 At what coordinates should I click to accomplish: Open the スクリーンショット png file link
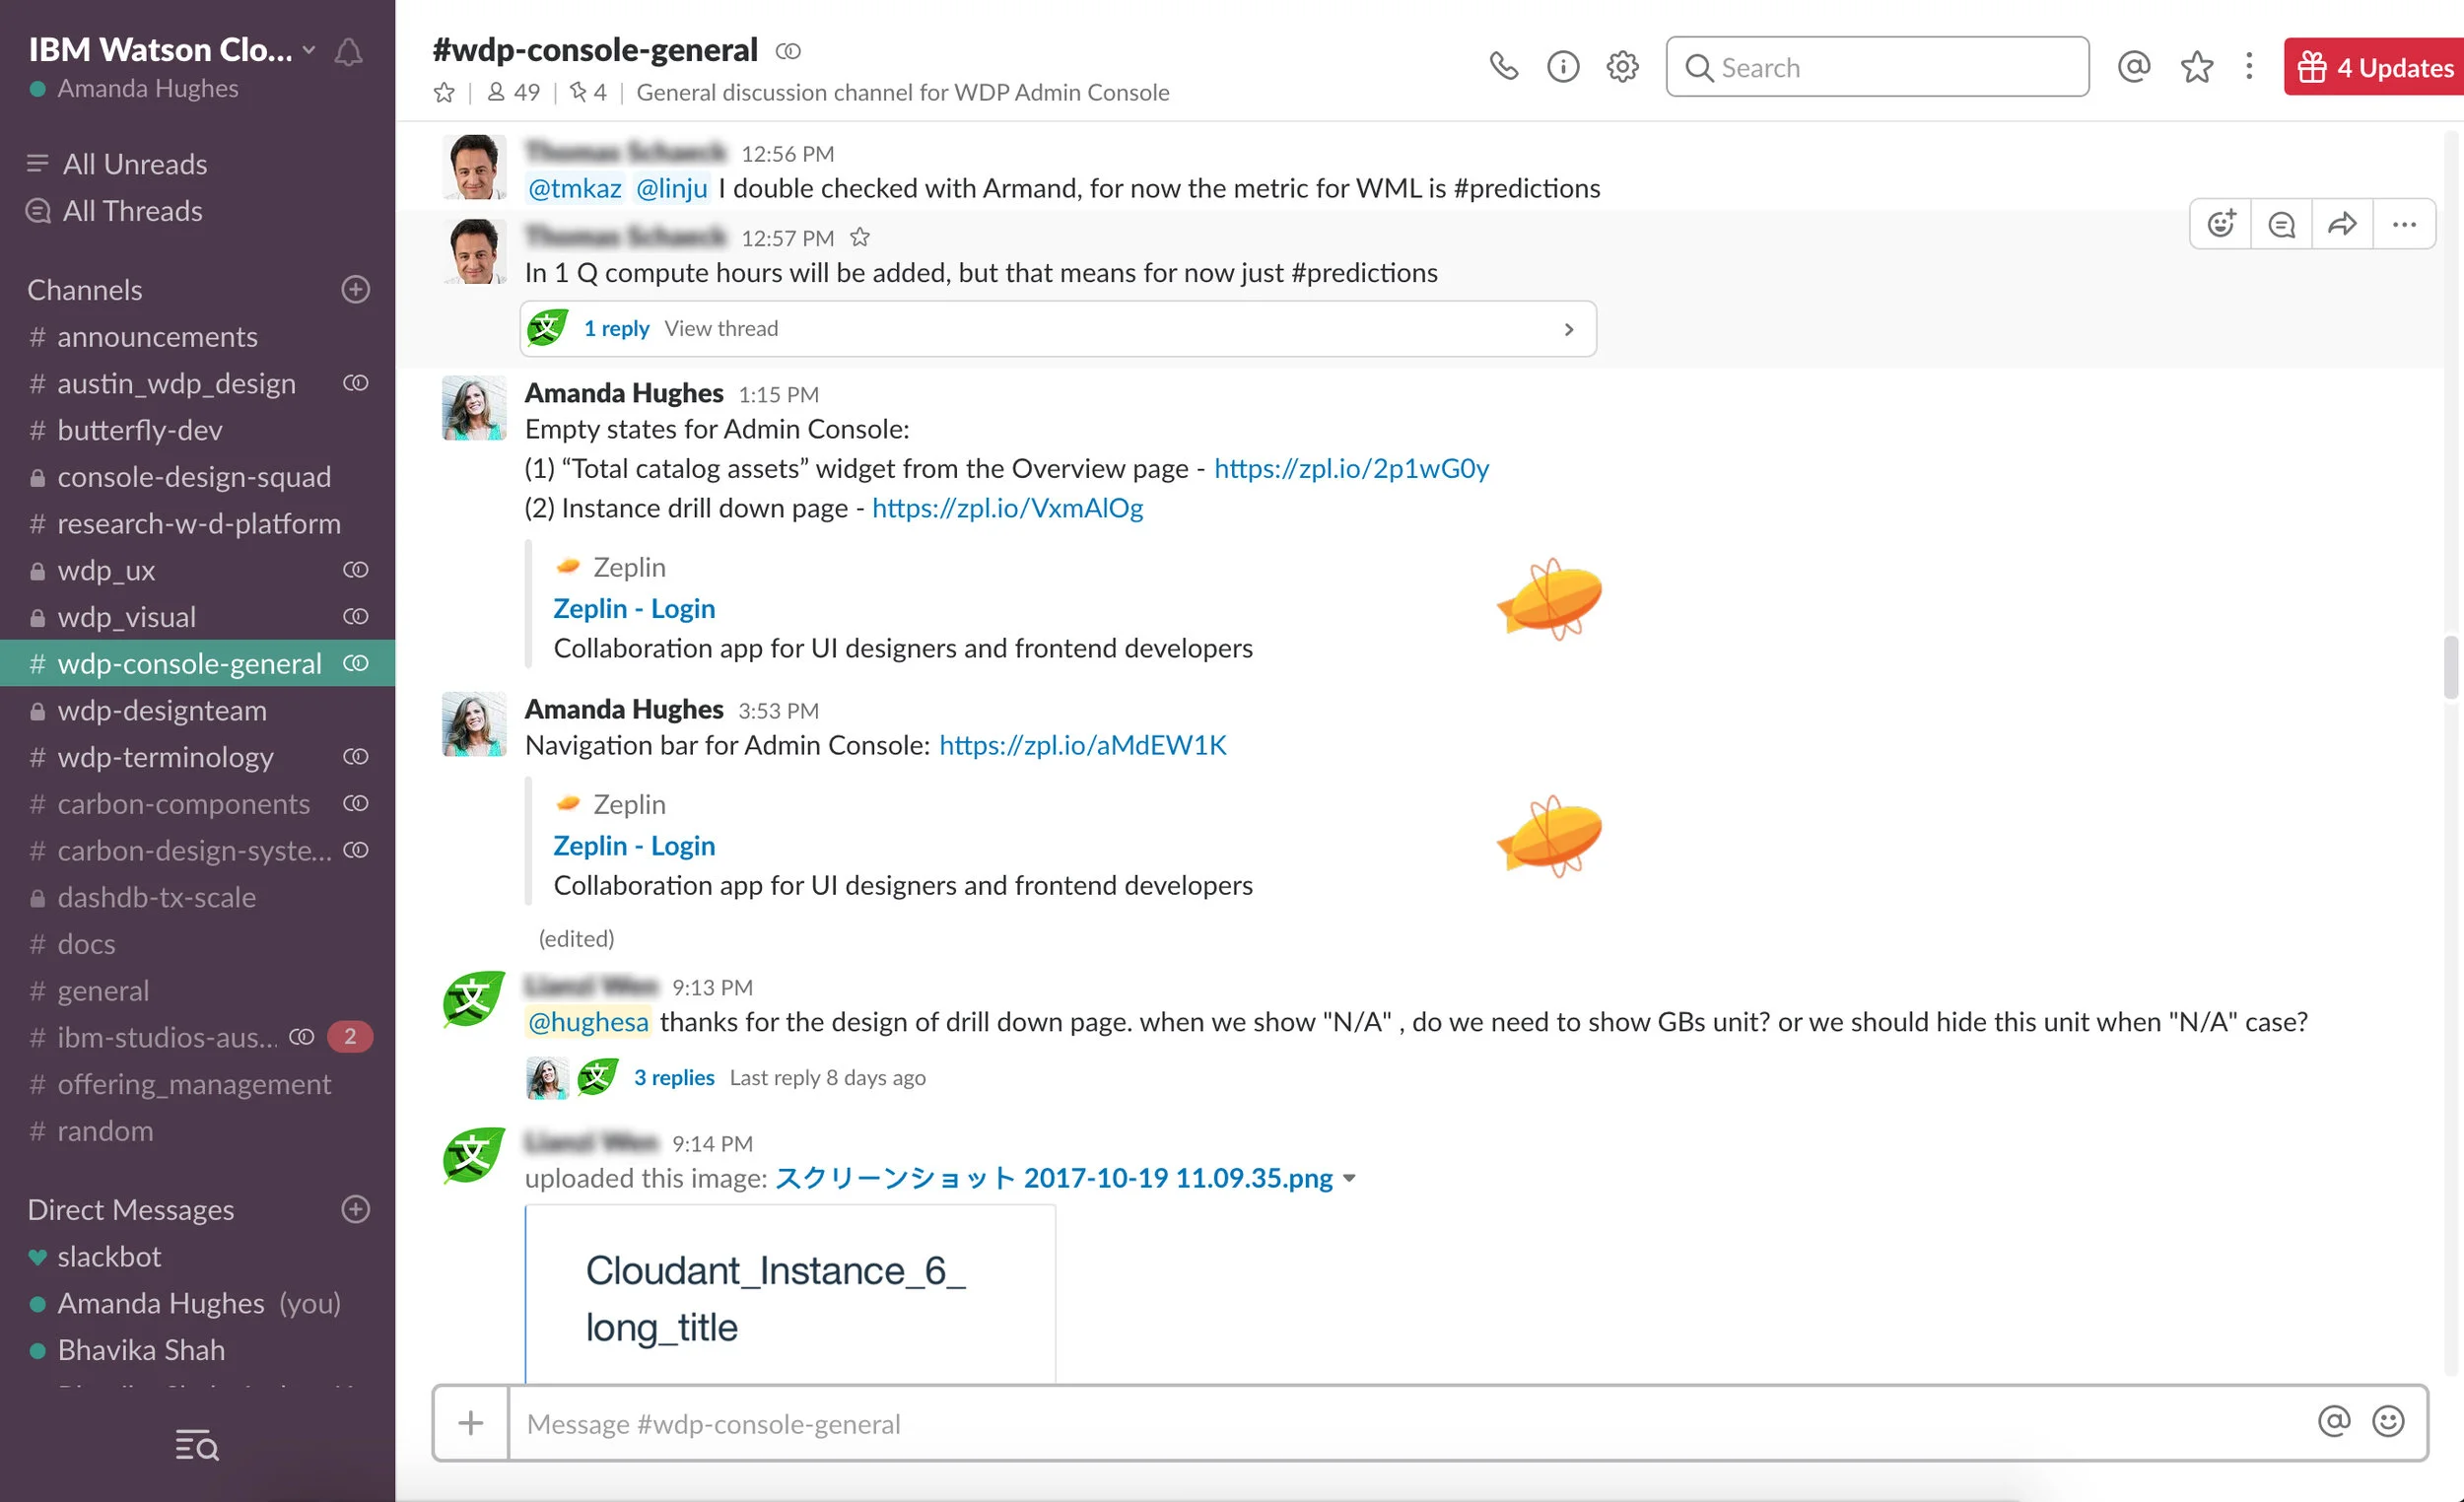pos(1054,1178)
